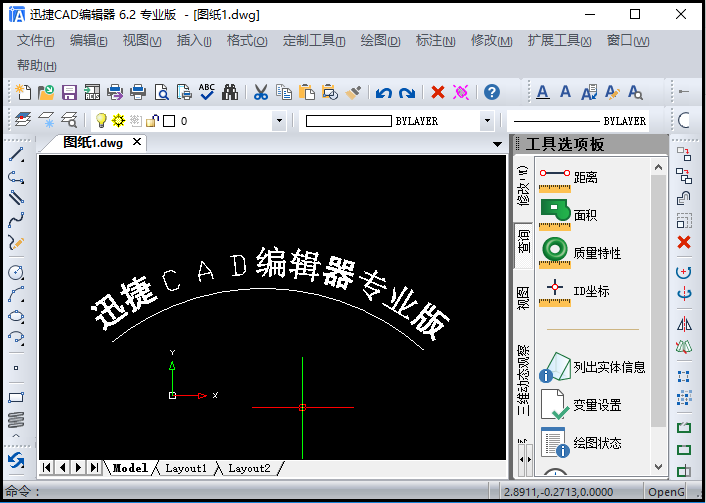Click the command line input area
This screenshot has width=706, height=503.
(245, 491)
